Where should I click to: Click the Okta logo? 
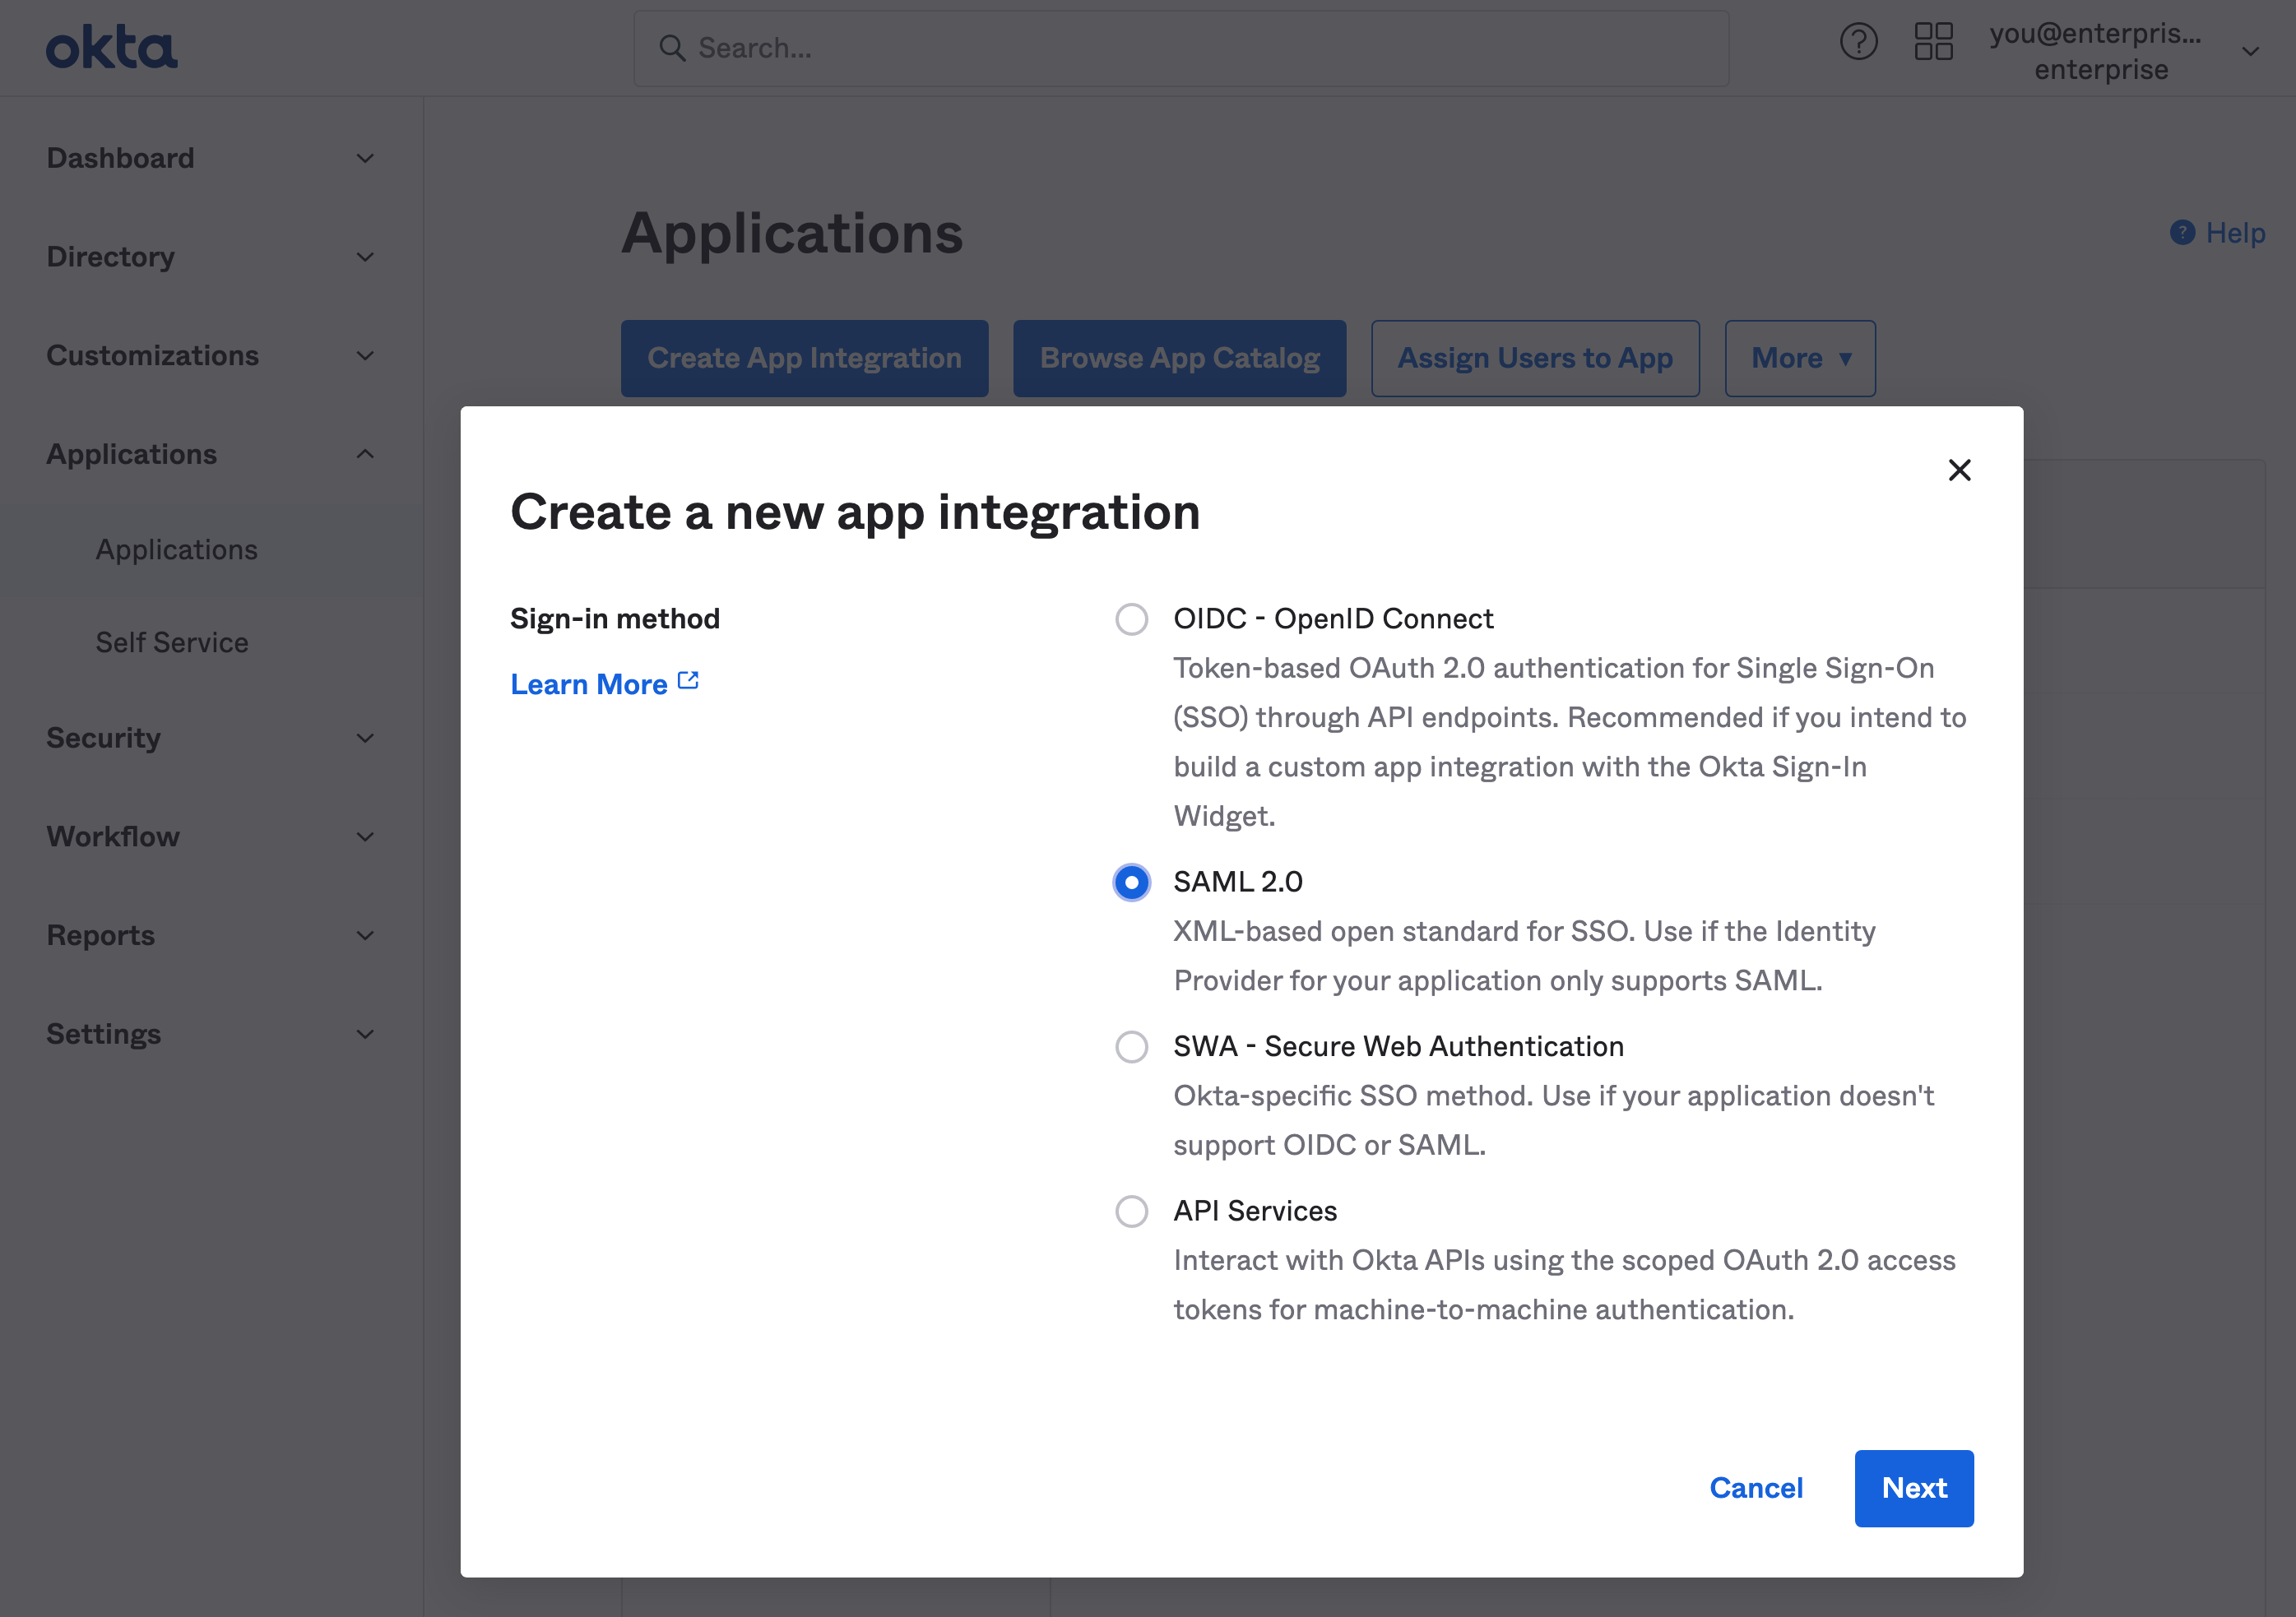110,46
